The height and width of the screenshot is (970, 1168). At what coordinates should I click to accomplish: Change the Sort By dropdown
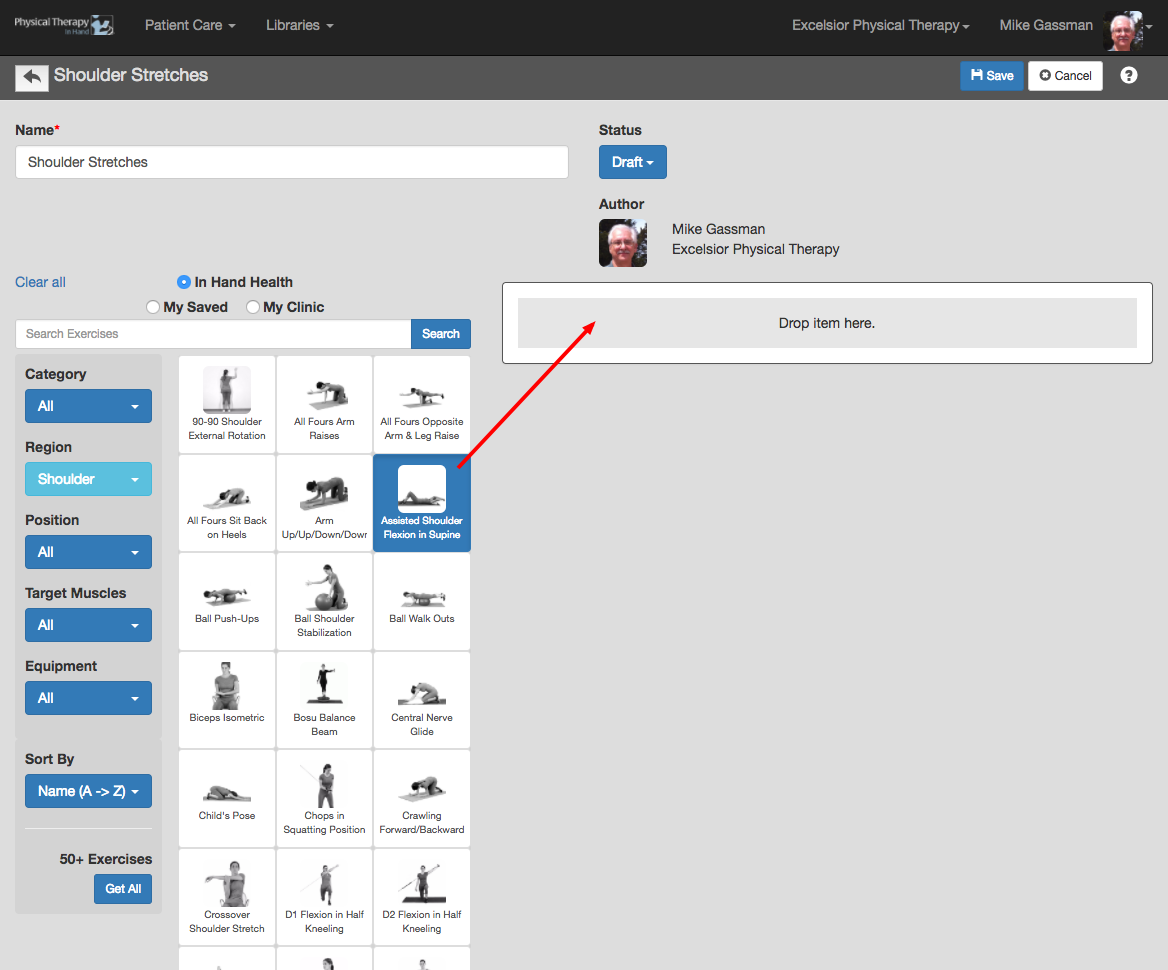tap(88, 790)
